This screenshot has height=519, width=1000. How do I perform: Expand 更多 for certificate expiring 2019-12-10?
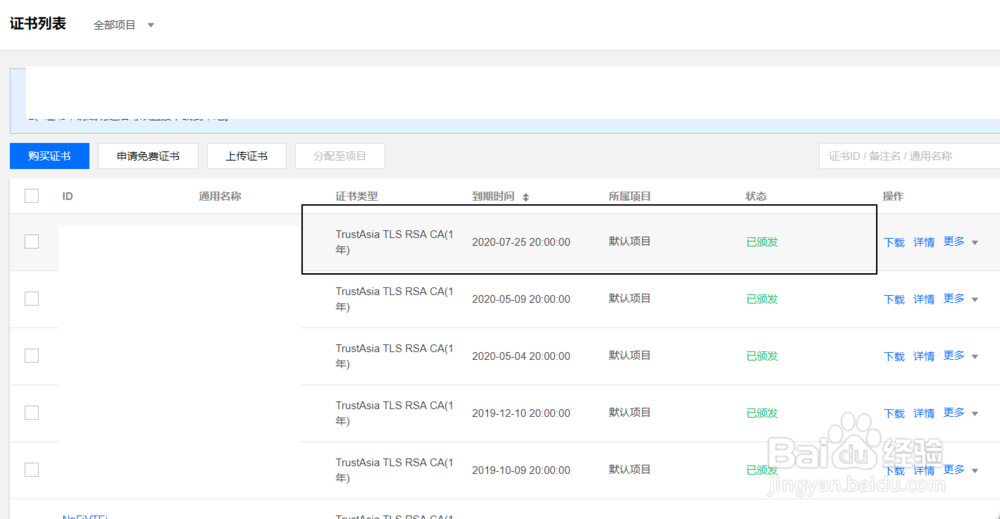[960, 413]
